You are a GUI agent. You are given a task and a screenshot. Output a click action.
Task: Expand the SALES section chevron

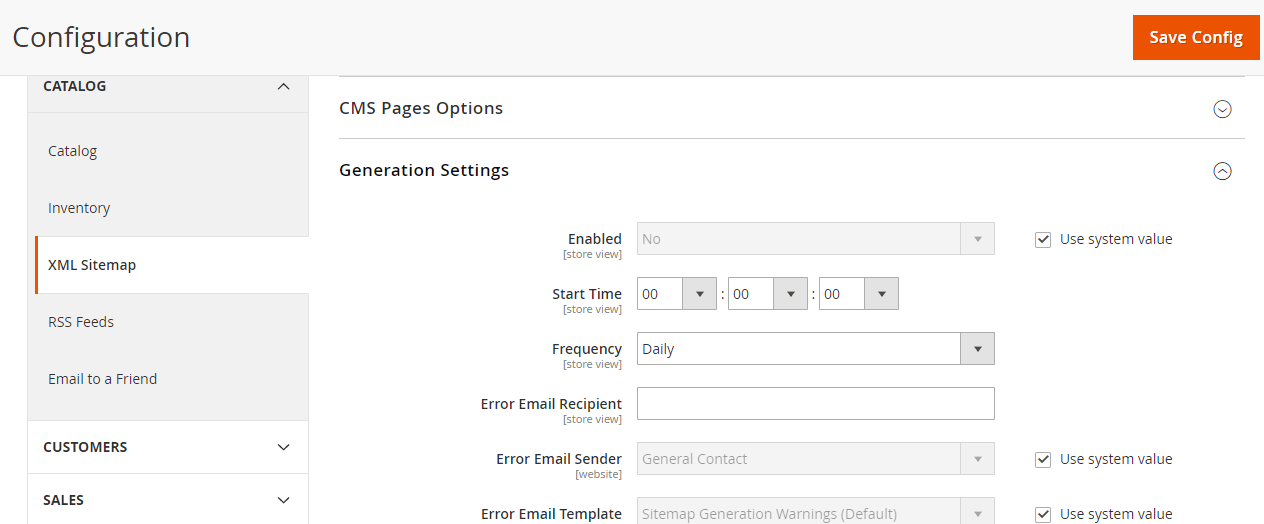[283, 500]
